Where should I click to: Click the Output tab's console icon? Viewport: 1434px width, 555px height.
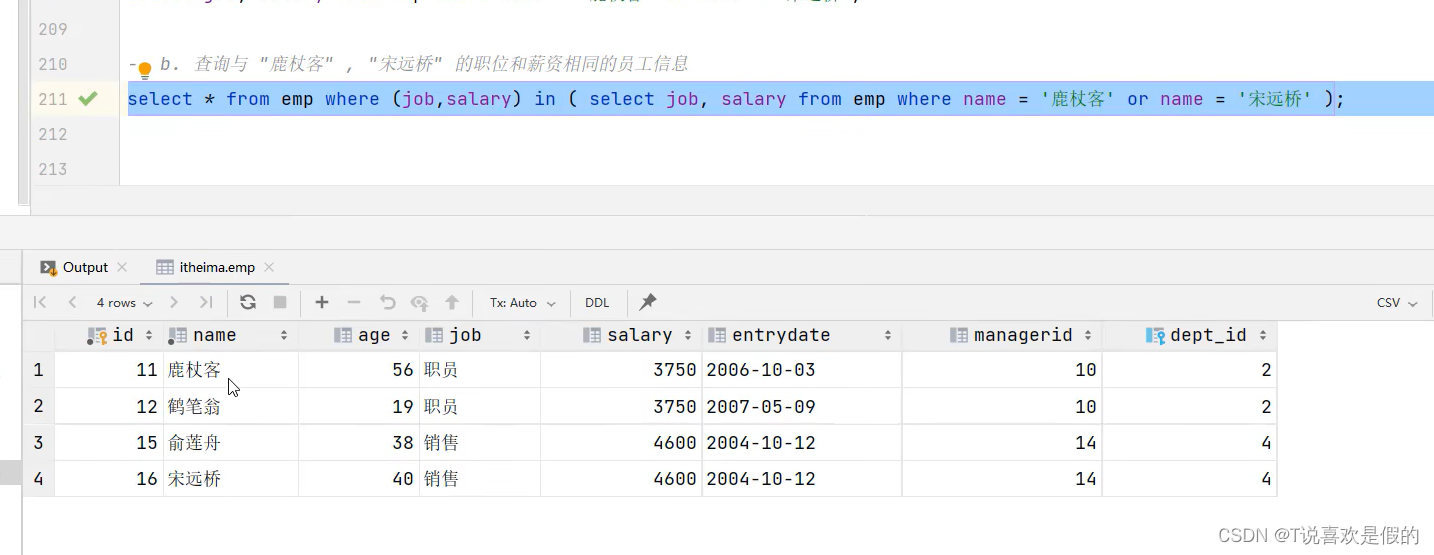48,268
